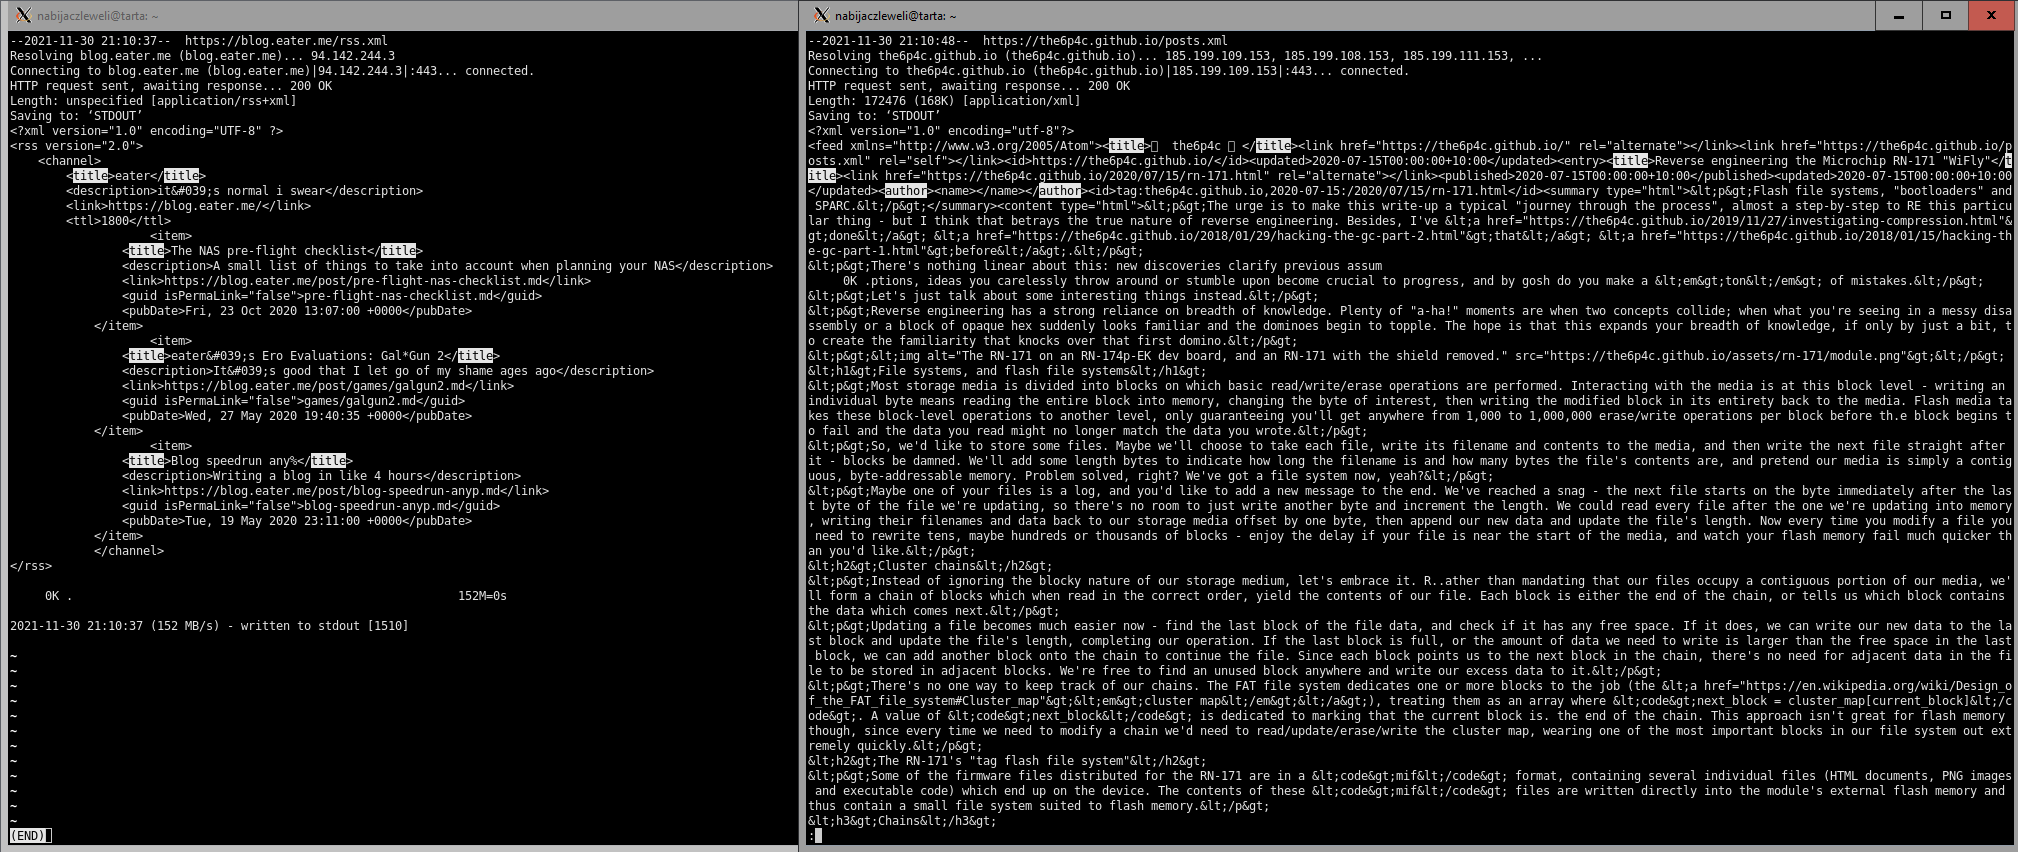Viewport: 2018px width, 852px height.
Task: Click the the6p4c.github.io/posts.xml URL at top
Action: [x=1105, y=41]
